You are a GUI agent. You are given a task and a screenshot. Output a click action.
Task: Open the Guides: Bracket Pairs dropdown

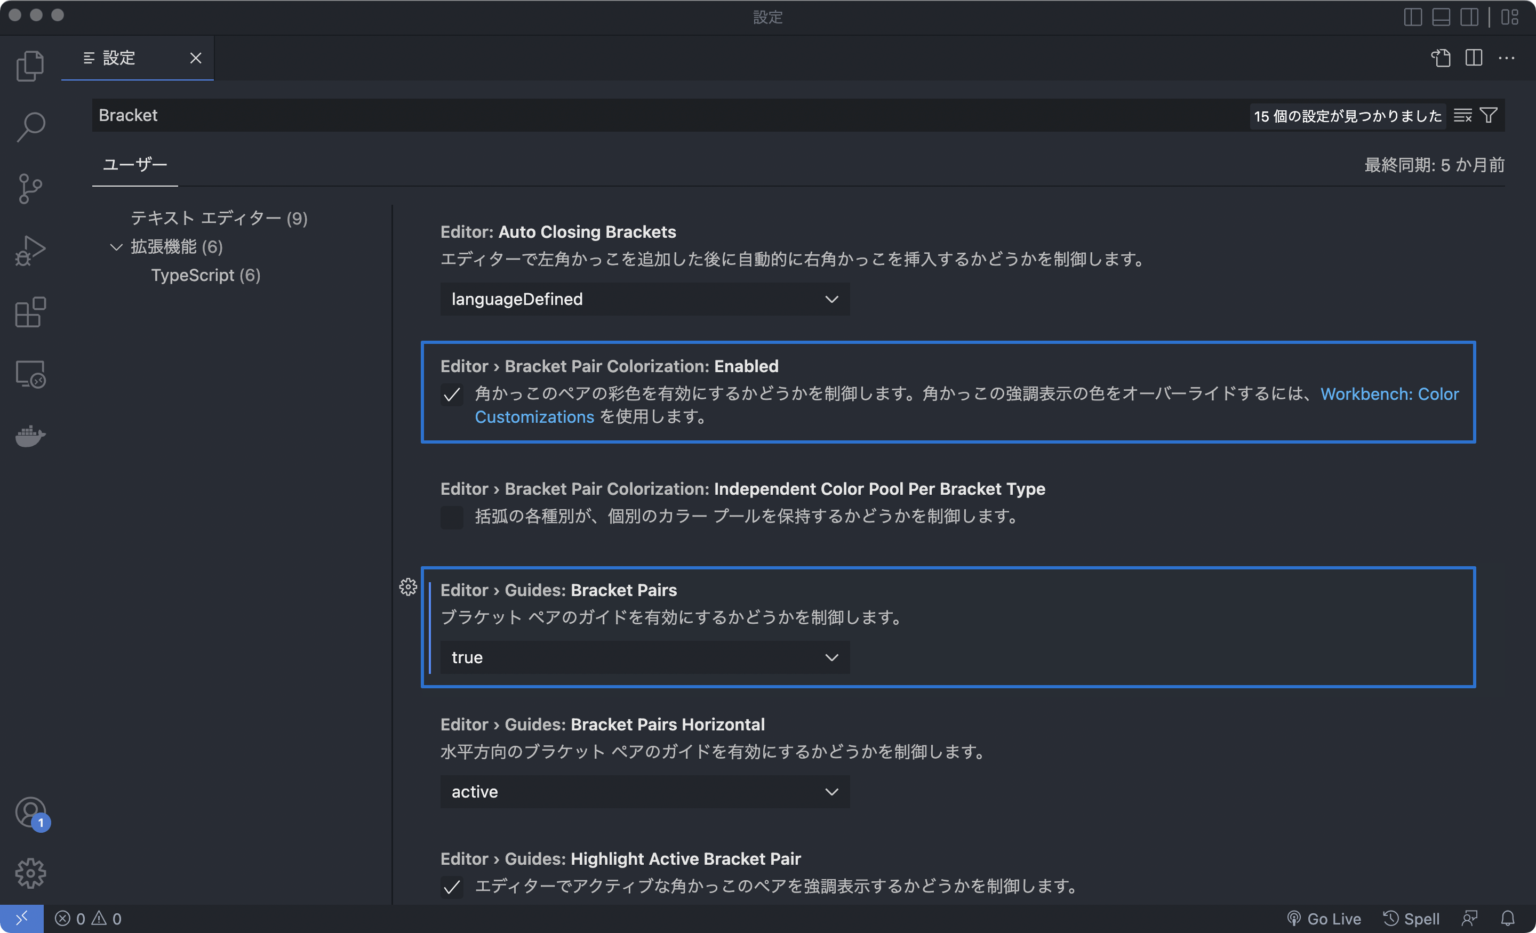[x=644, y=657]
